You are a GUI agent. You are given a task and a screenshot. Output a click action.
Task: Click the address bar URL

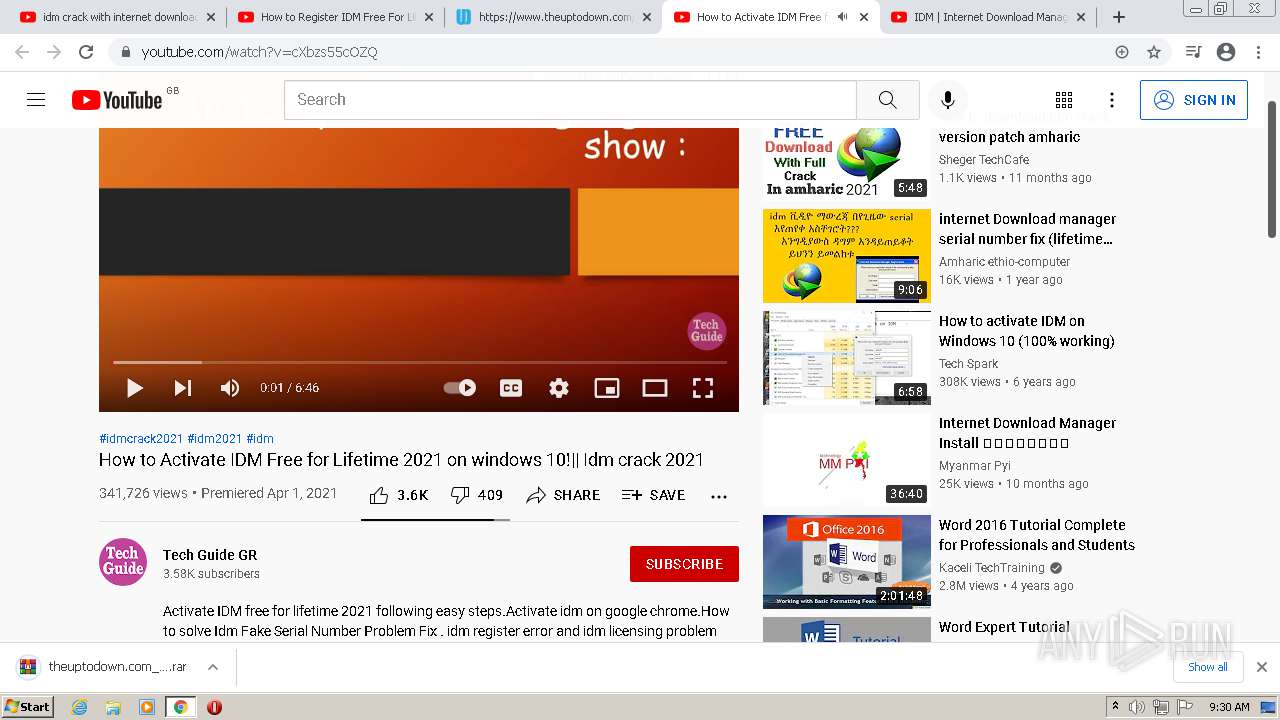tap(259, 52)
